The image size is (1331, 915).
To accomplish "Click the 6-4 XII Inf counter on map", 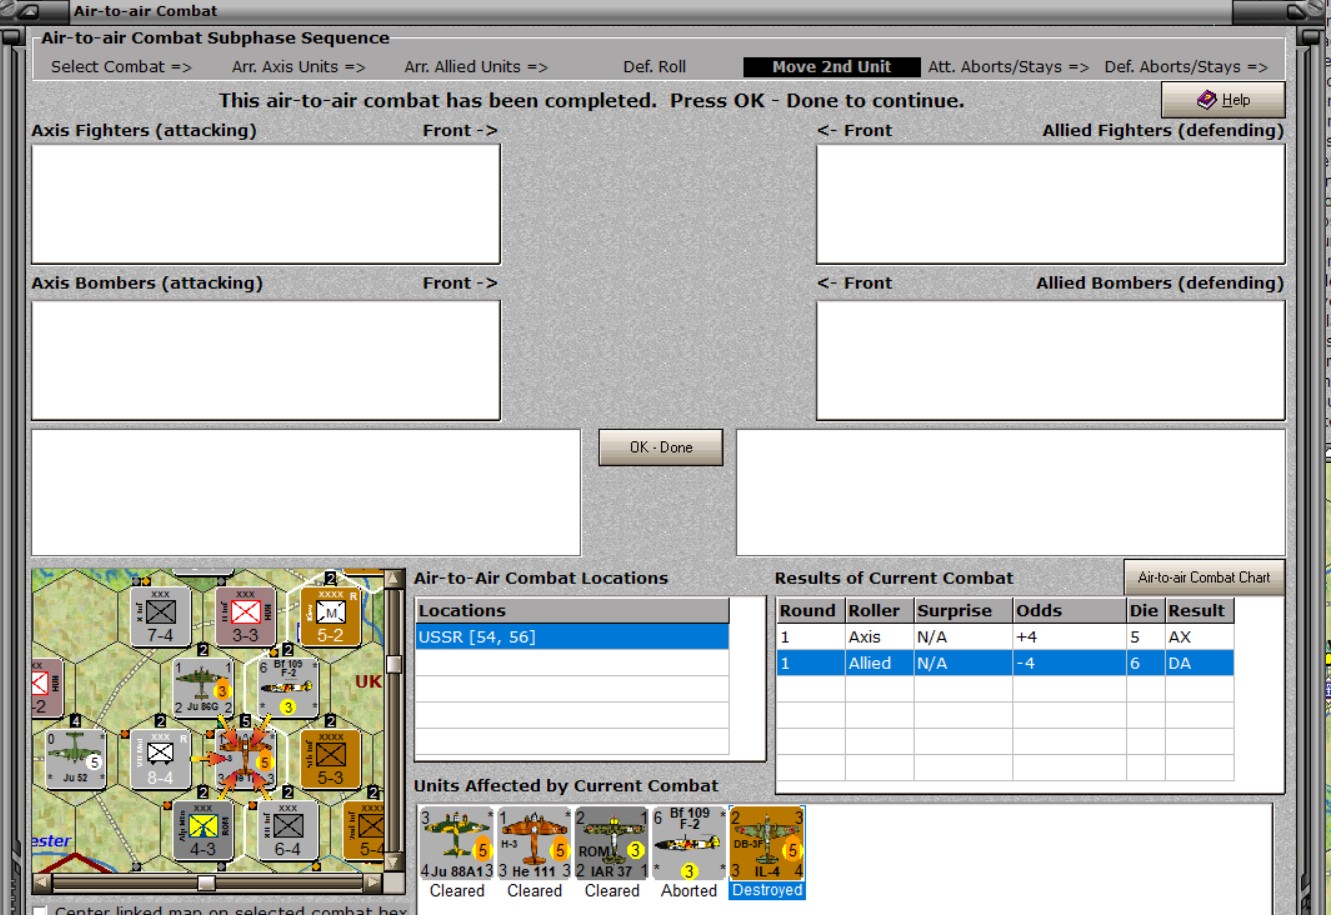I will [x=288, y=830].
